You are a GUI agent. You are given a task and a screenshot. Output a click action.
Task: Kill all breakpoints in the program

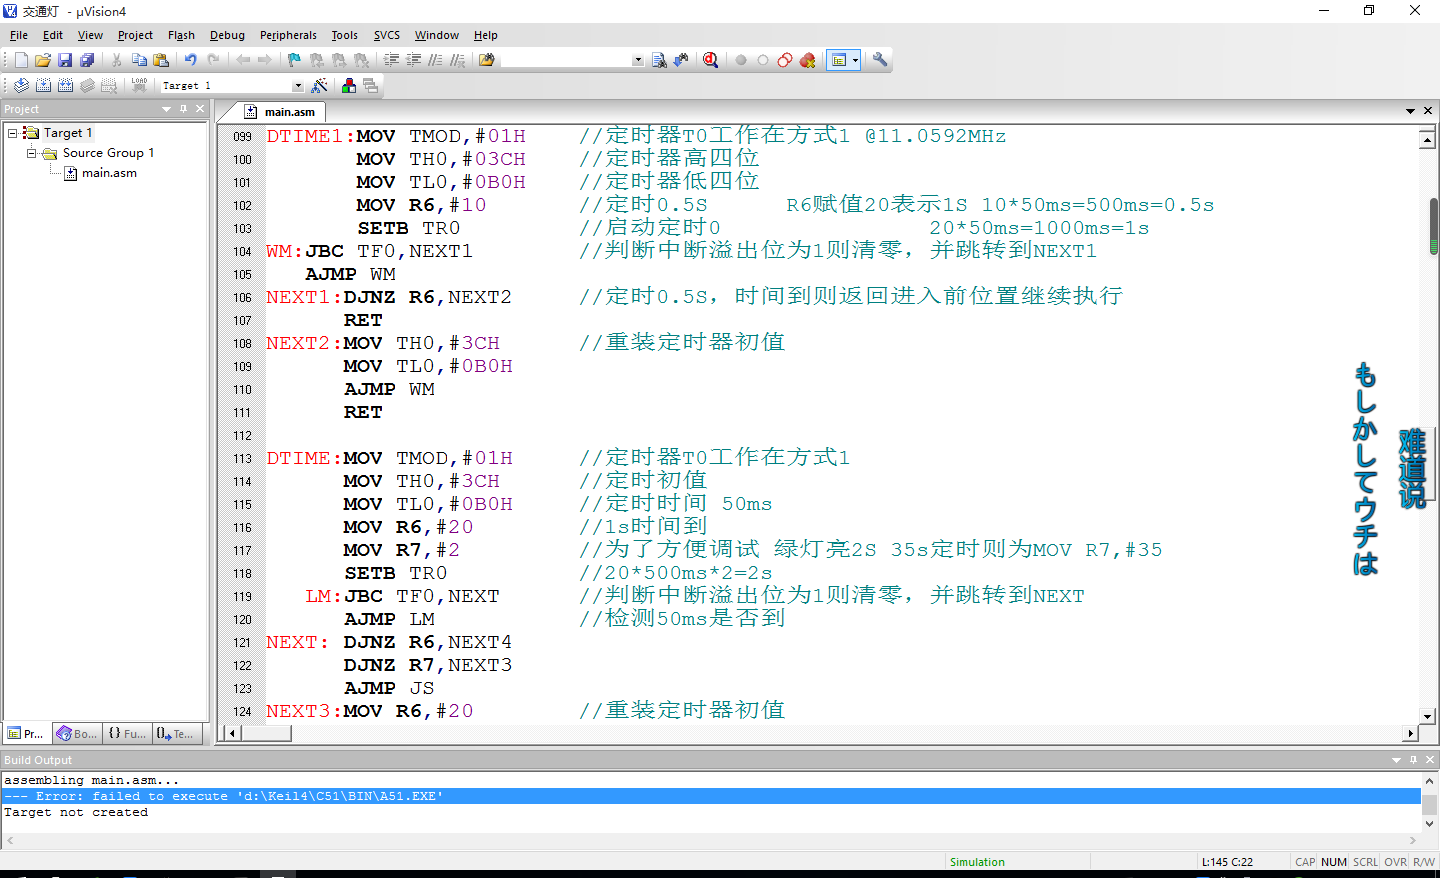point(807,60)
